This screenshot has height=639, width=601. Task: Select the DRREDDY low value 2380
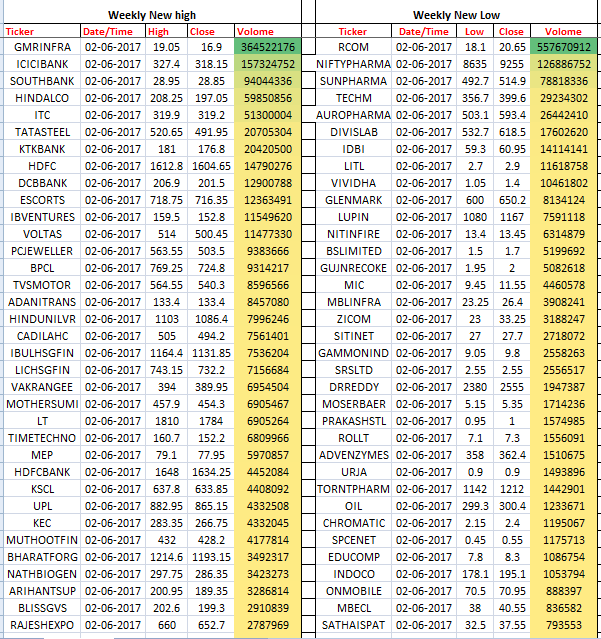coord(475,387)
